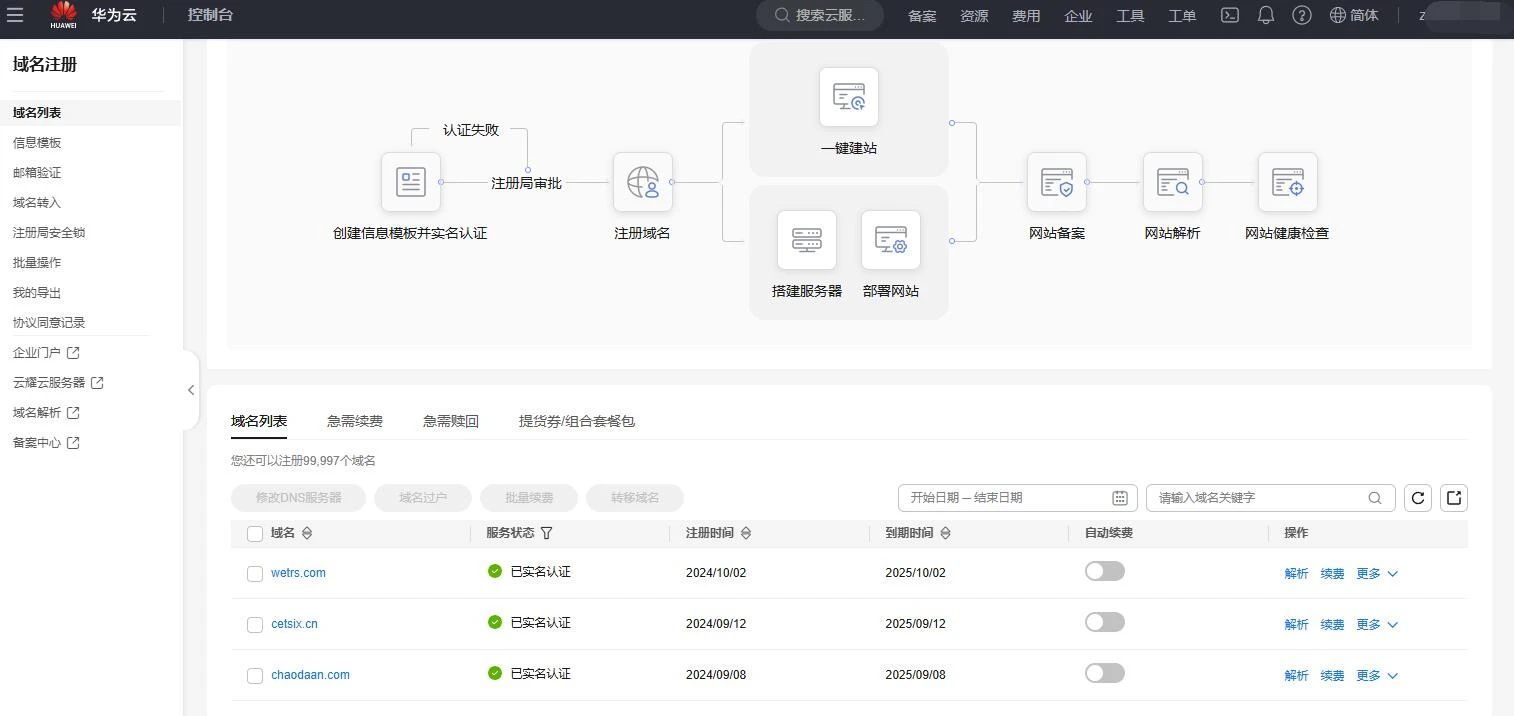This screenshot has width=1514, height=716.
Task: Click the refresh domain list icon
Action: pos(1418,498)
